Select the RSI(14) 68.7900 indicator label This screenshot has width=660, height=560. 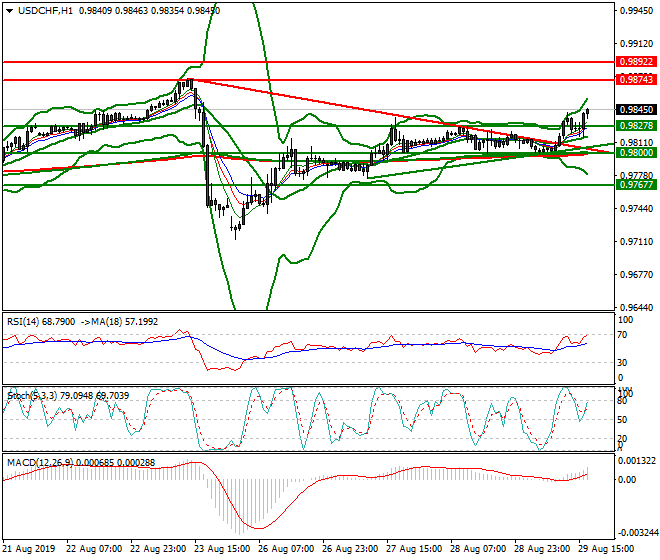click(x=41, y=322)
